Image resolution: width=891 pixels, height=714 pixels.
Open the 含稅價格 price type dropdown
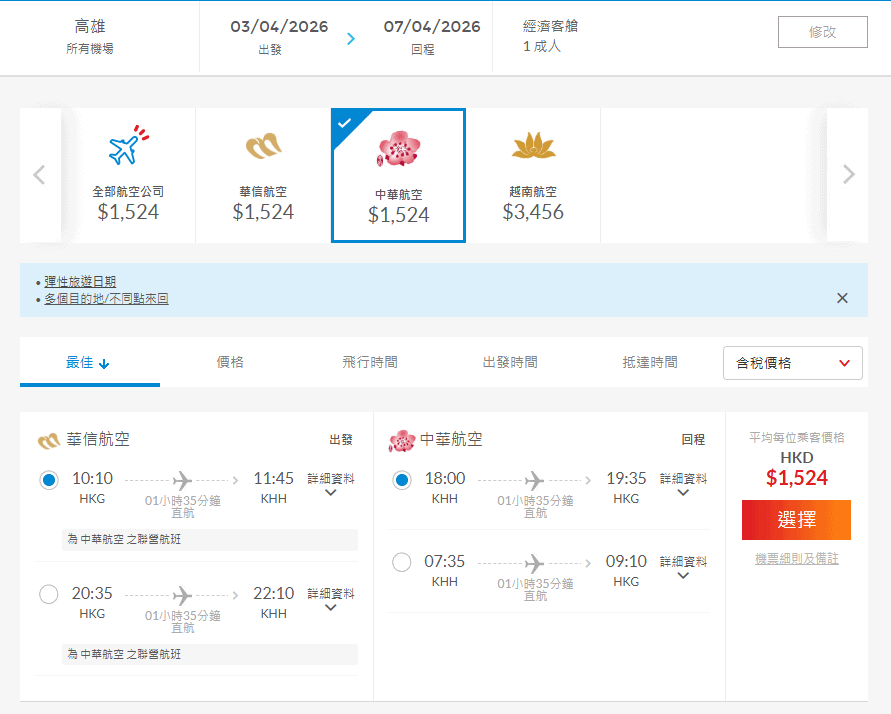pyautogui.click(x=792, y=363)
